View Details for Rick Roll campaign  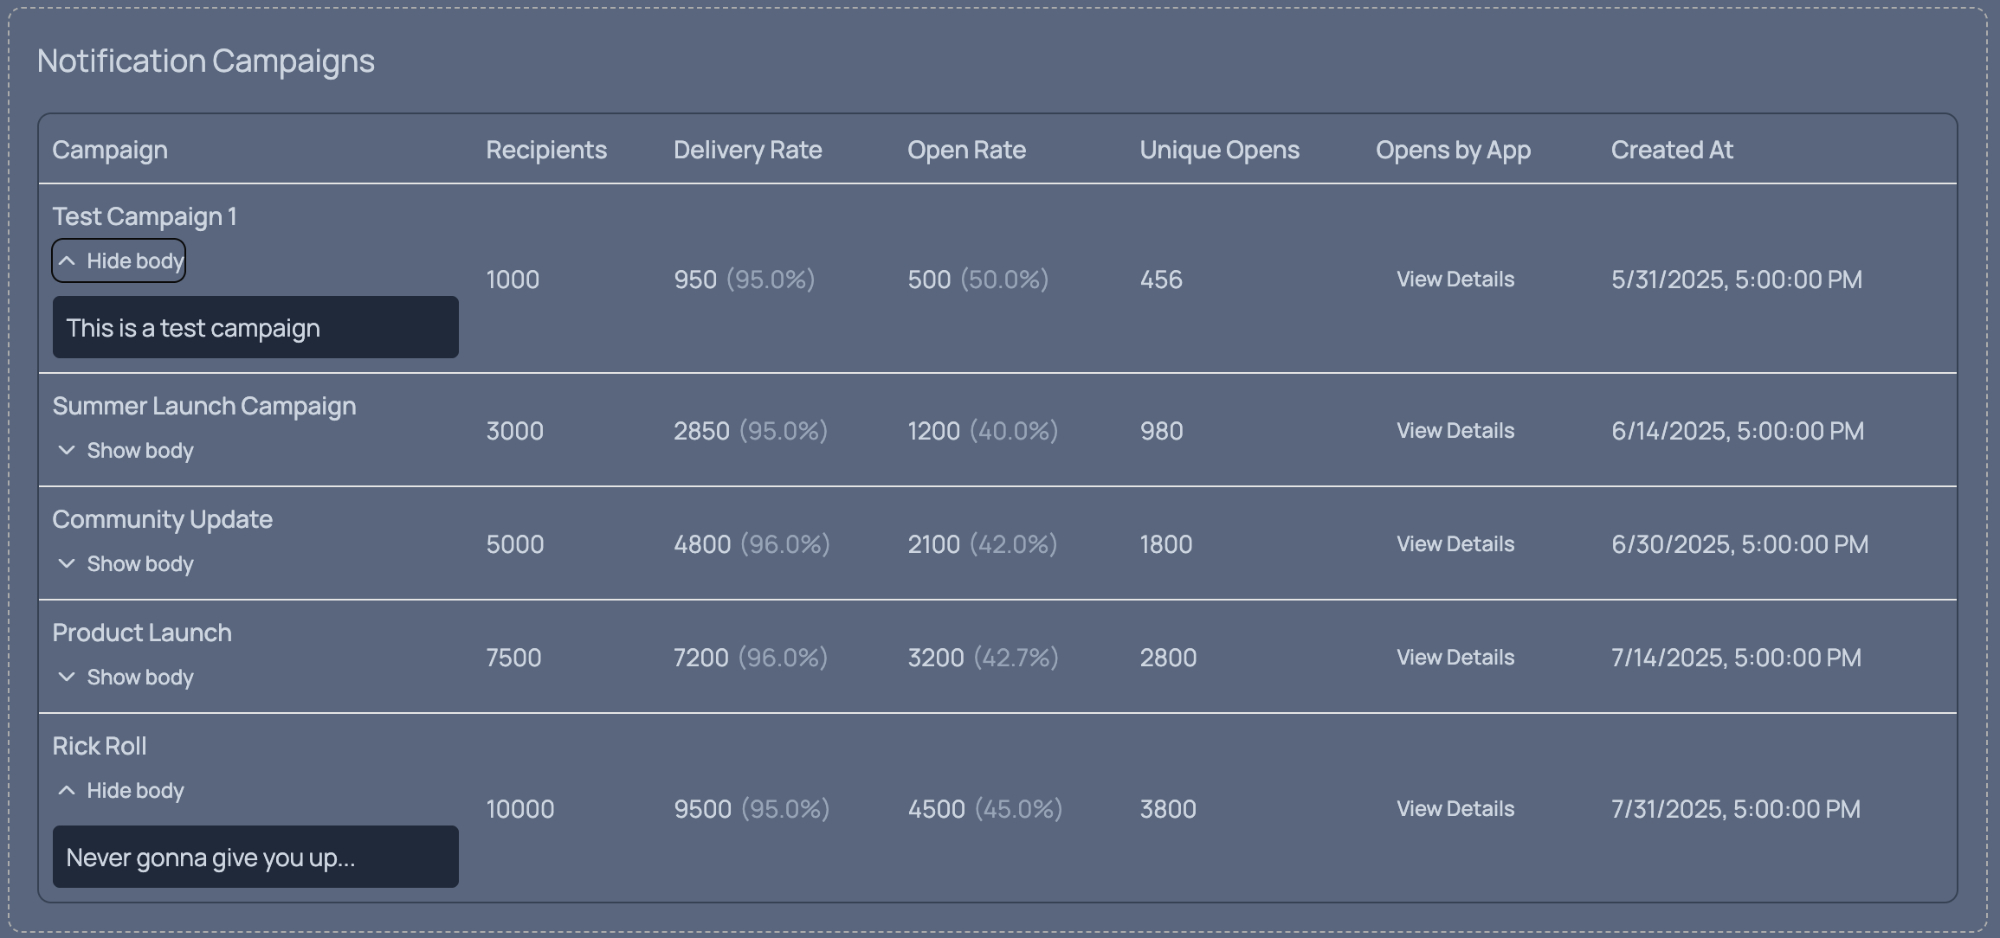1455,809
